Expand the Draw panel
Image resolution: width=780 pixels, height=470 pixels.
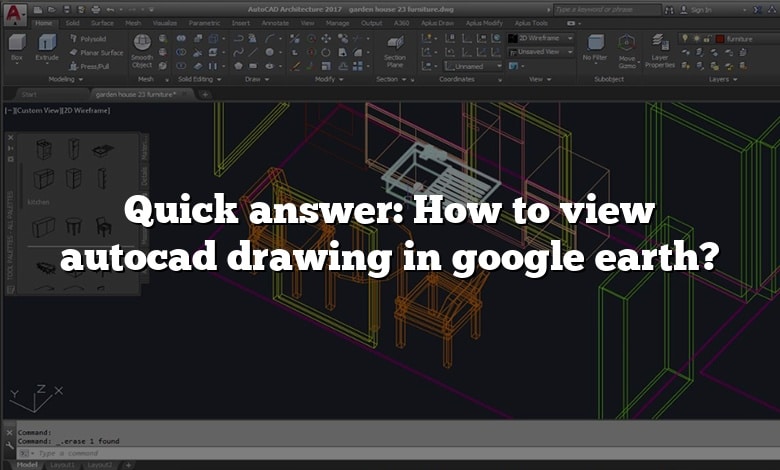point(257,79)
